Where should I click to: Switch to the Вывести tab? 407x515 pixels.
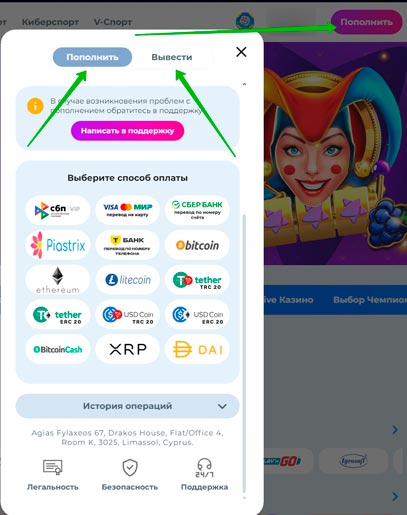pyautogui.click(x=172, y=57)
